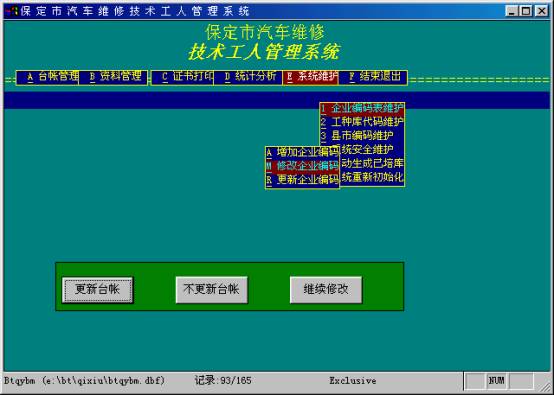Click the 更新台帐 button

[x=98, y=290]
